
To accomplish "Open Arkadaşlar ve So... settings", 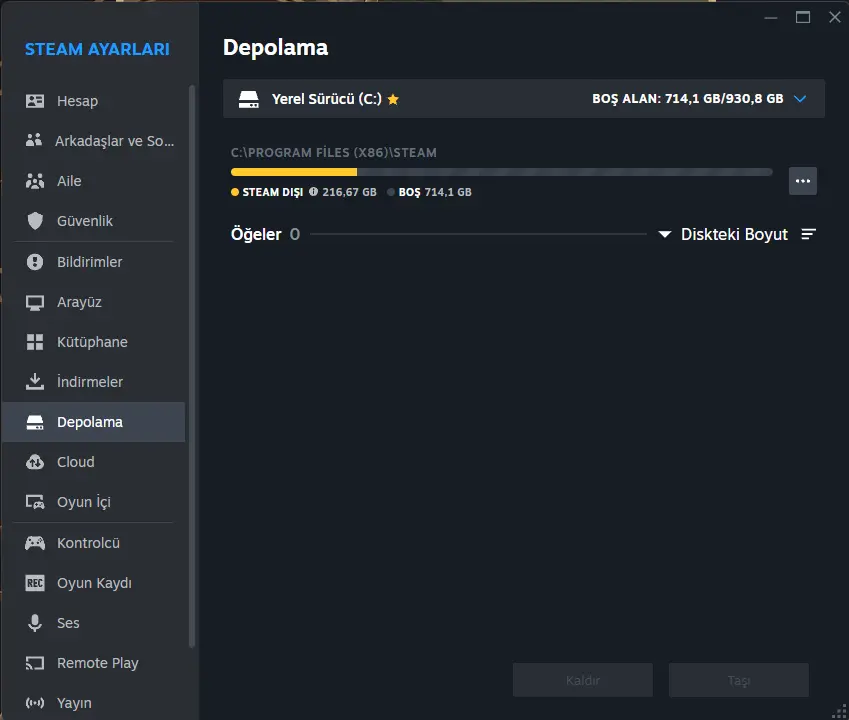I will tap(94, 141).
